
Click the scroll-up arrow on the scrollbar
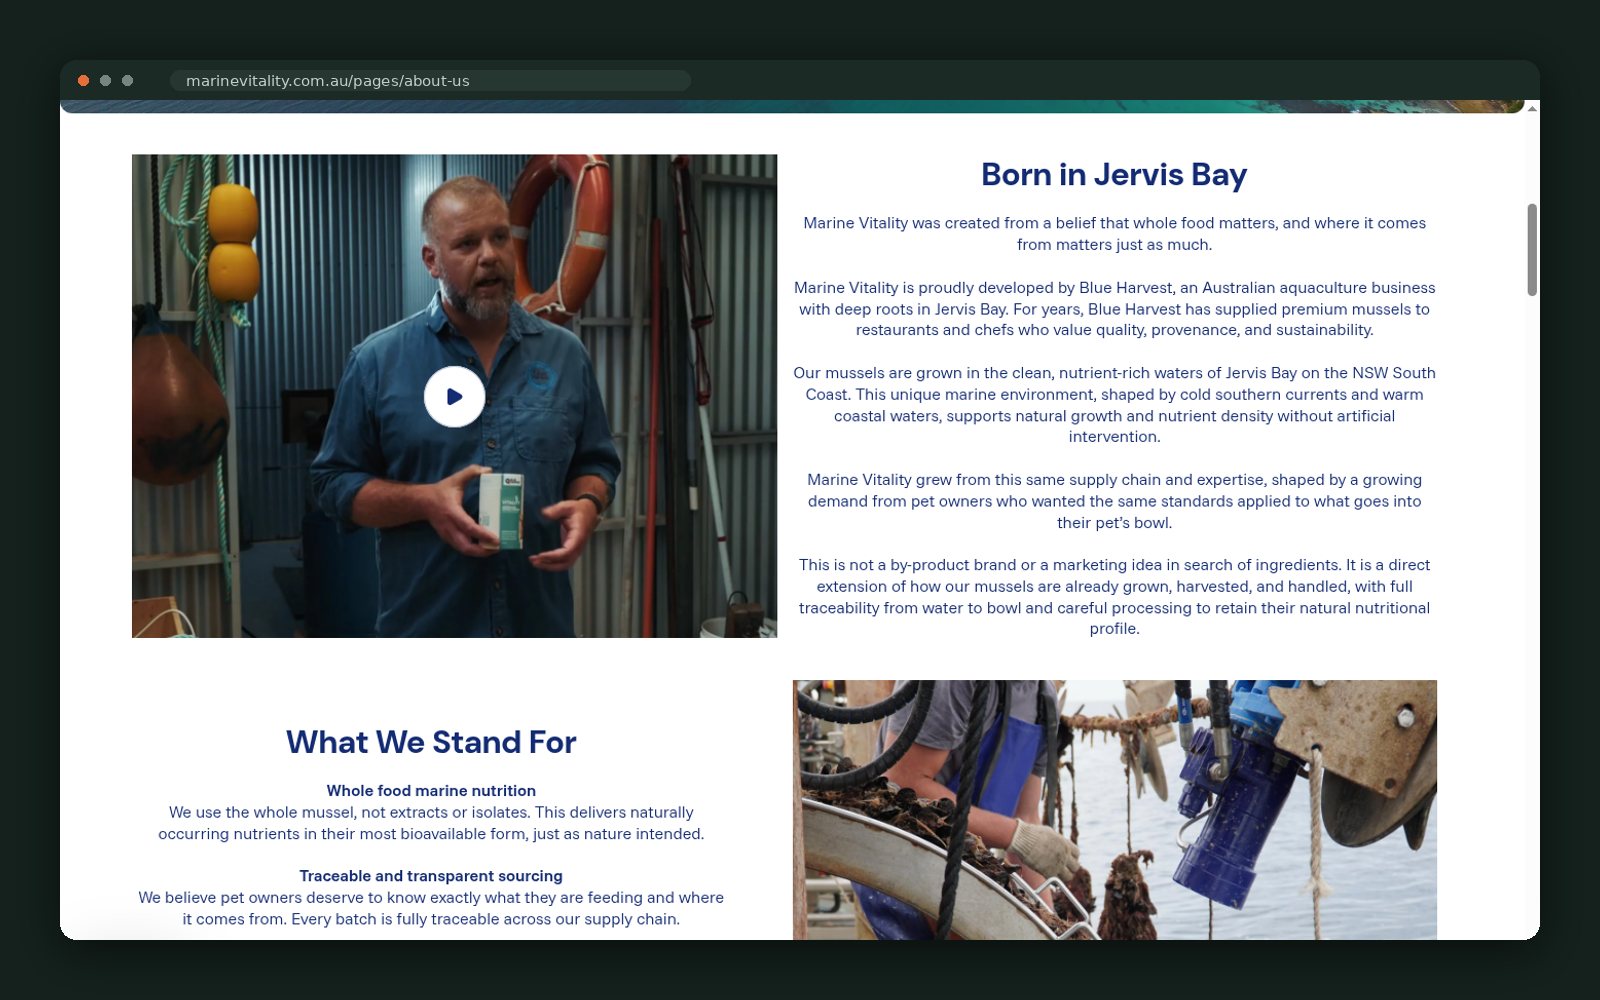[1532, 108]
